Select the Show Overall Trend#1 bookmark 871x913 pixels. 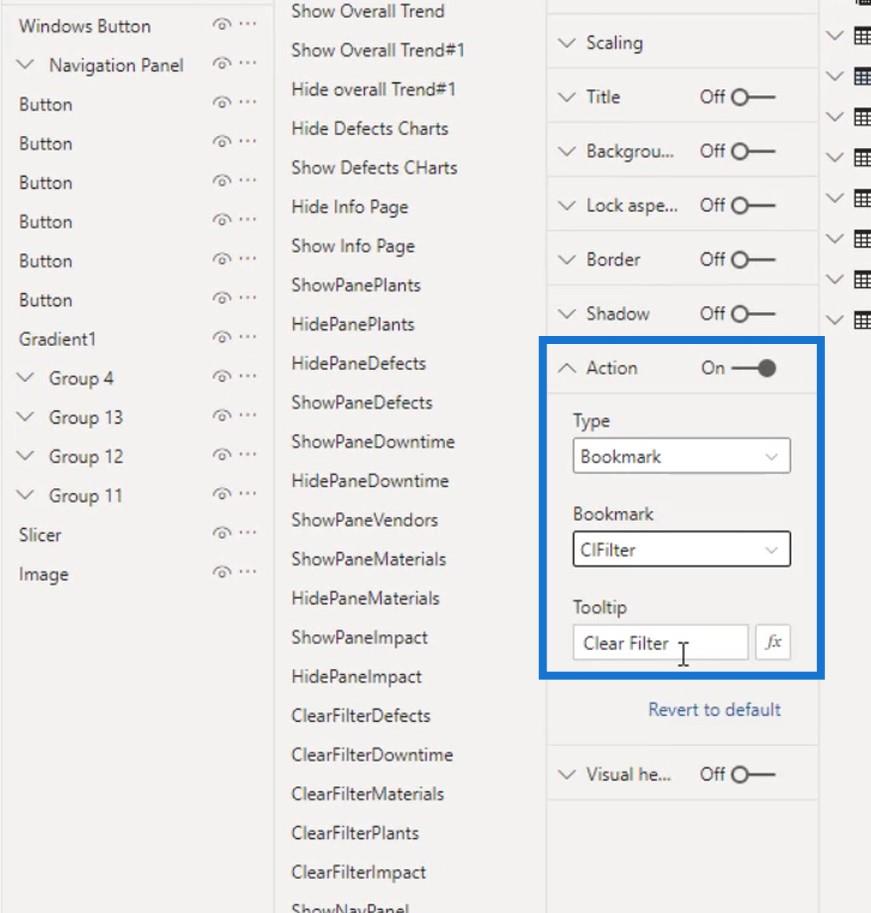378,51
